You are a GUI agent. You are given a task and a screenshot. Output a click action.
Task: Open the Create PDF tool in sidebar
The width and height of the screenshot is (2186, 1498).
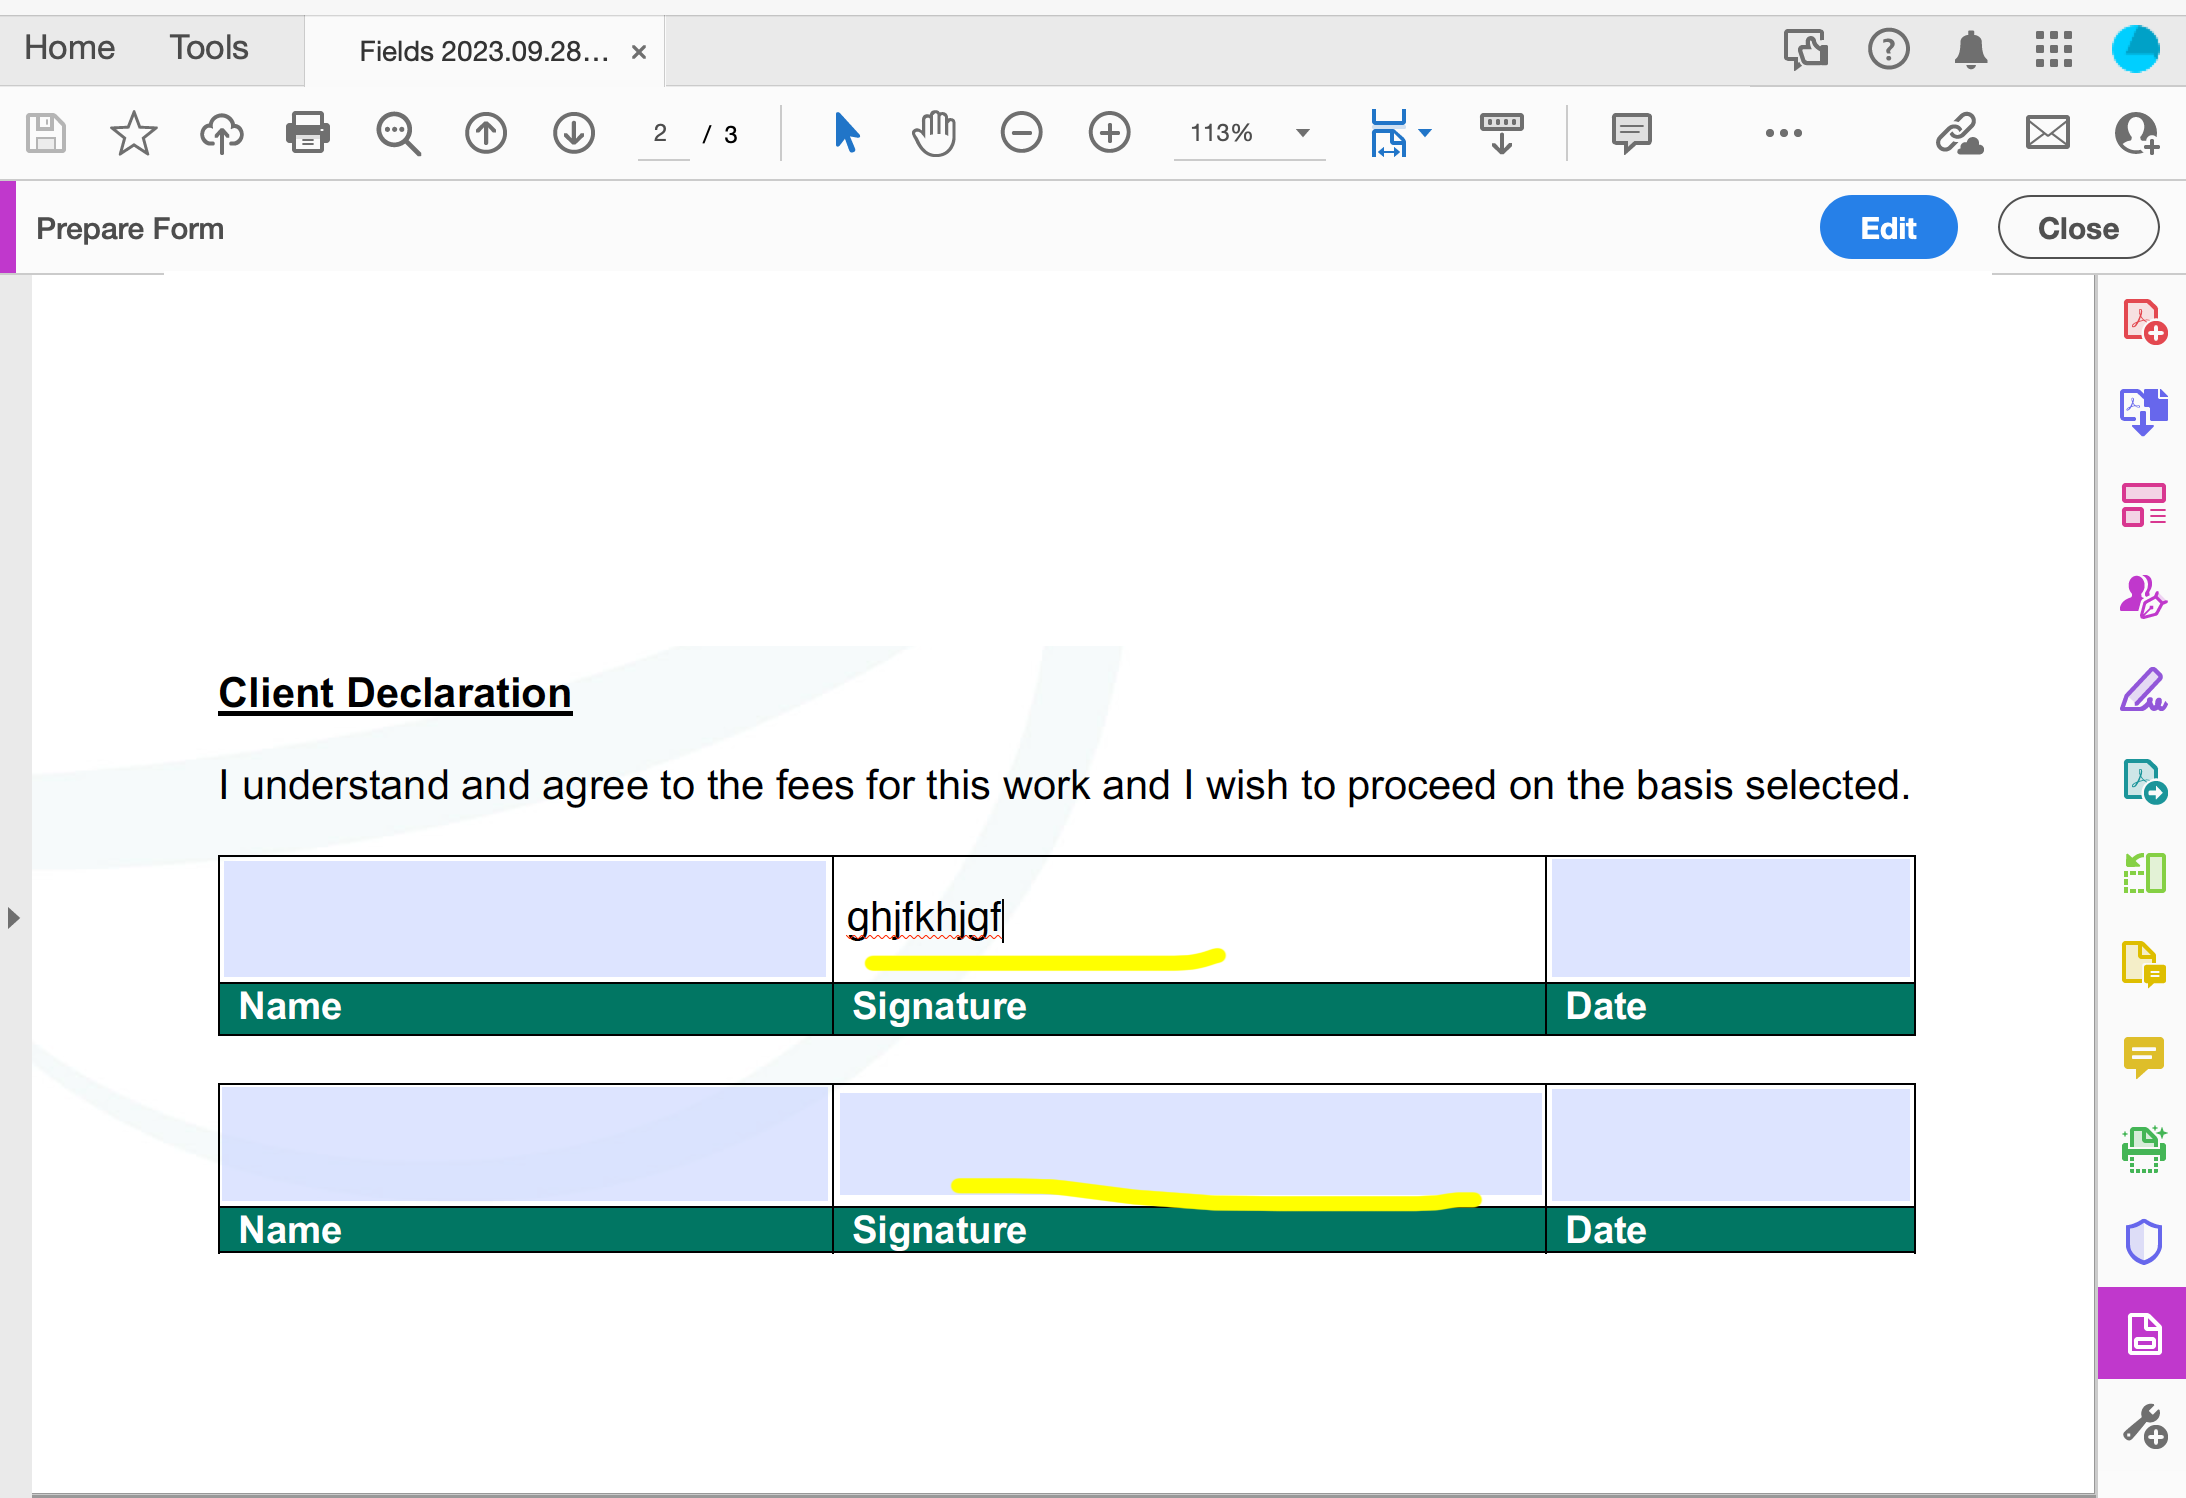(x=2143, y=322)
